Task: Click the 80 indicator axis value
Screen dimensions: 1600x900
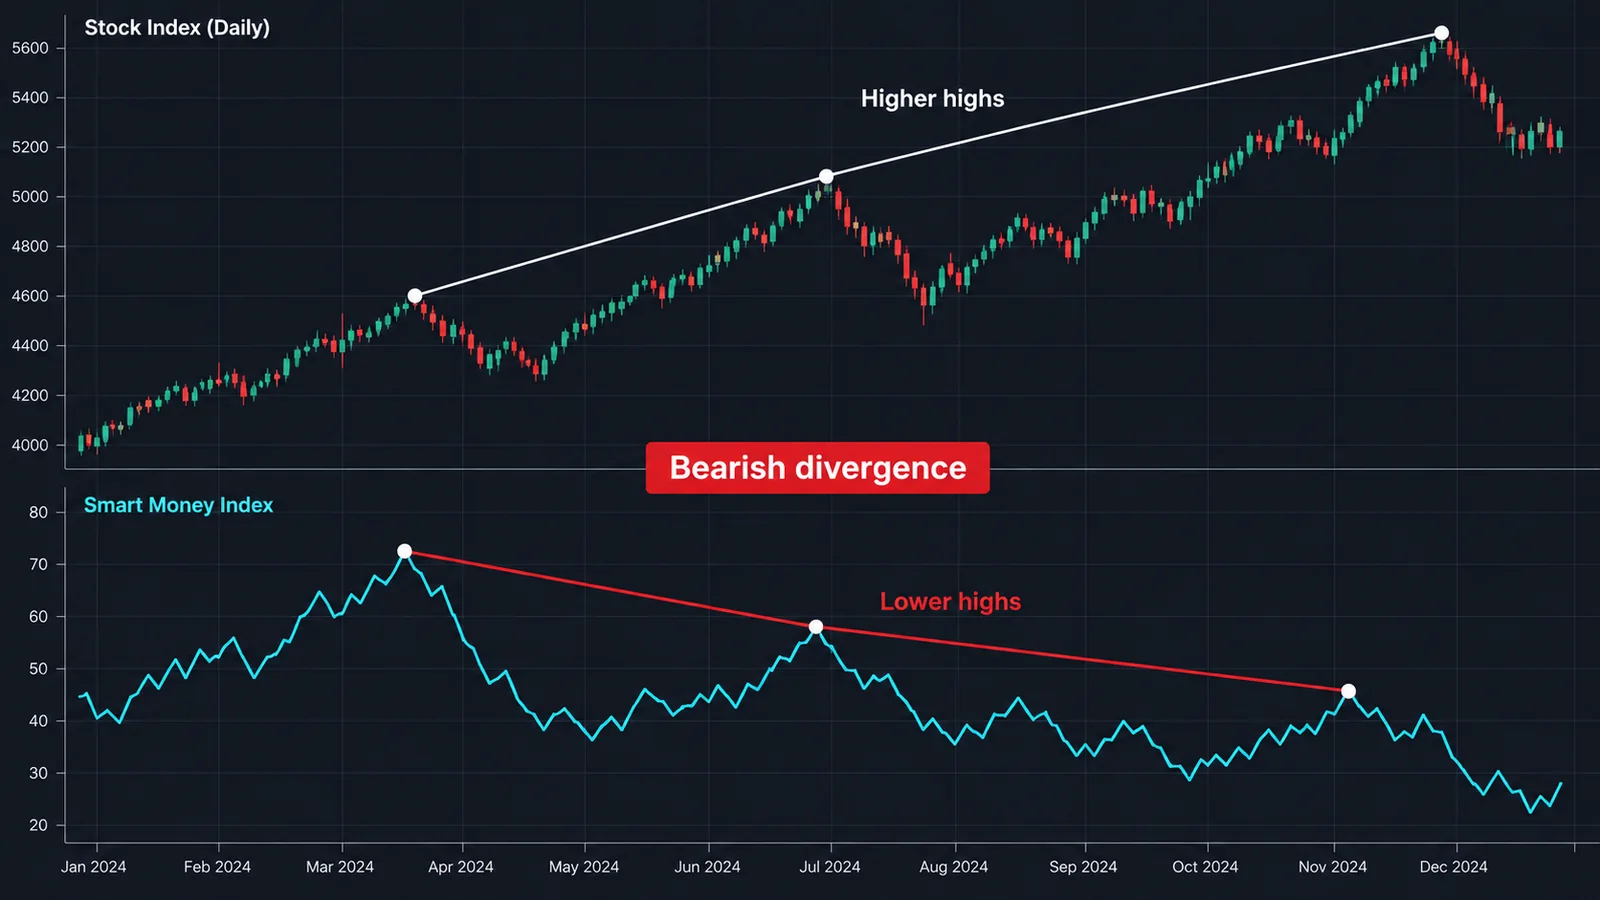Action: [38, 512]
